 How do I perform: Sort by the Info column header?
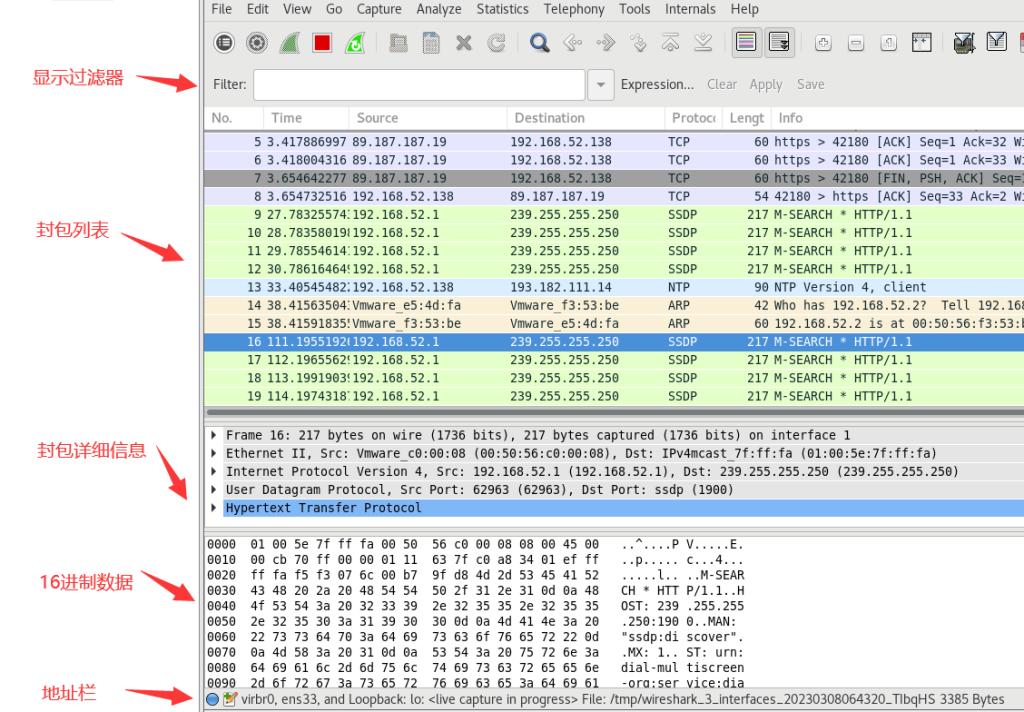(x=898, y=118)
